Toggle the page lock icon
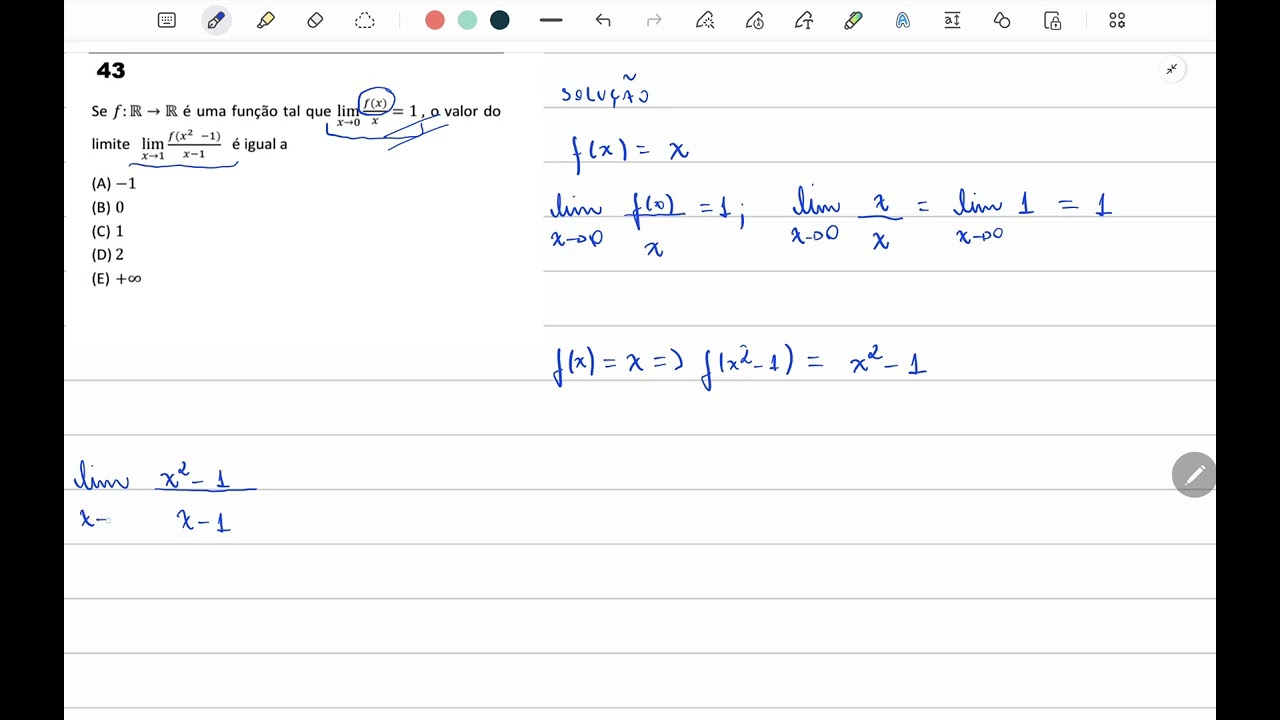This screenshot has width=1280, height=720. click(x=1052, y=20)
